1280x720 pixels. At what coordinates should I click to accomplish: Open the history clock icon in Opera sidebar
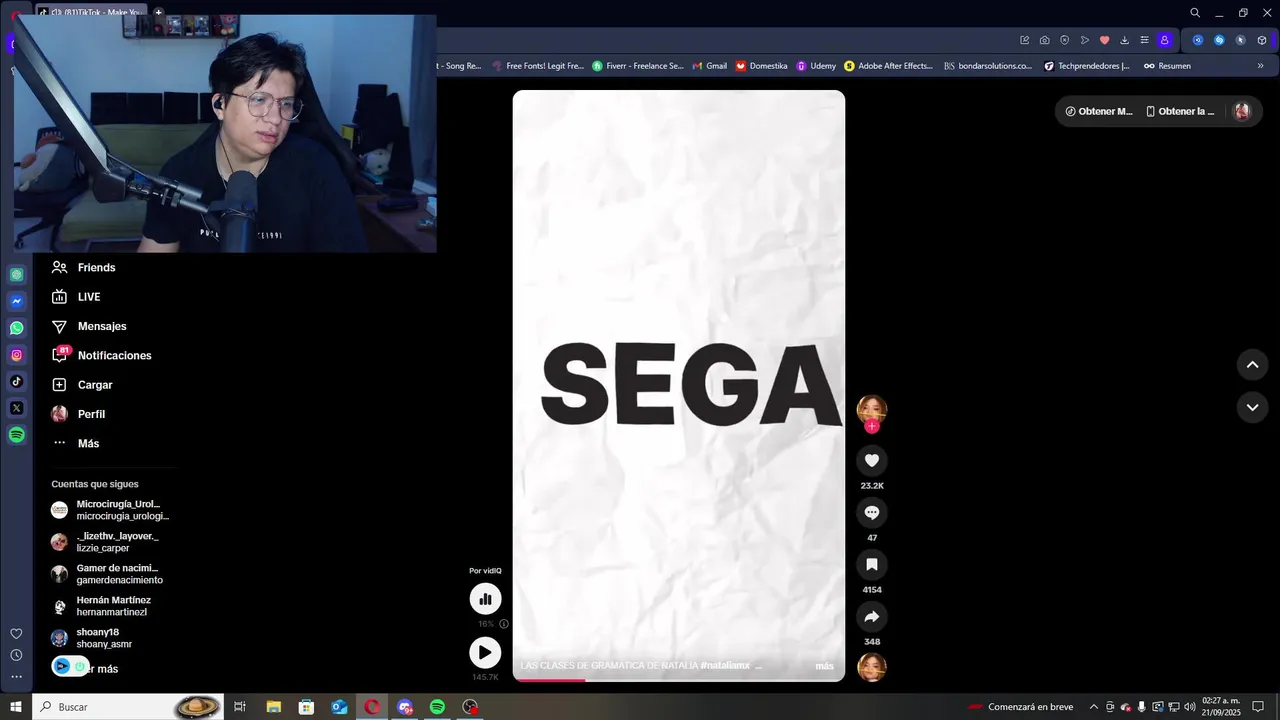(x=16, y=655)
